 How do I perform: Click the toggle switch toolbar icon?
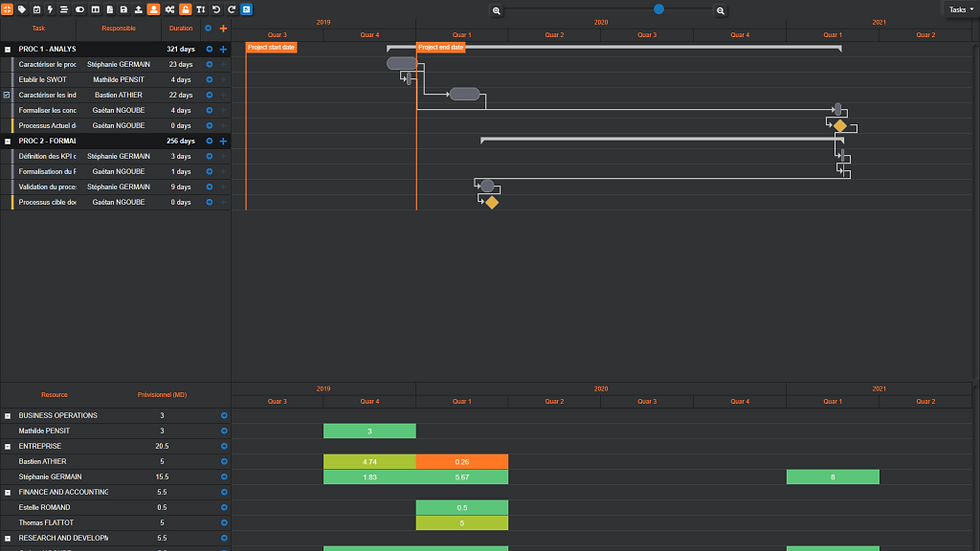pyautogui.click(x=79, y=9)
